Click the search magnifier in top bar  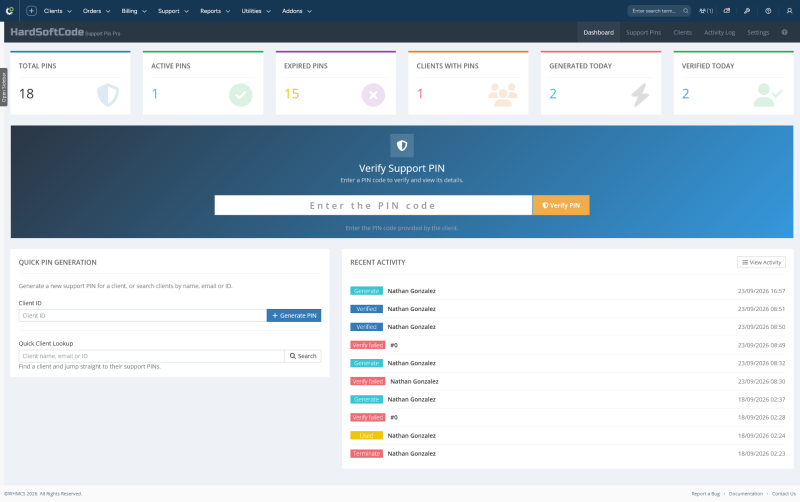pyautogui.click(x=686, y=11)
